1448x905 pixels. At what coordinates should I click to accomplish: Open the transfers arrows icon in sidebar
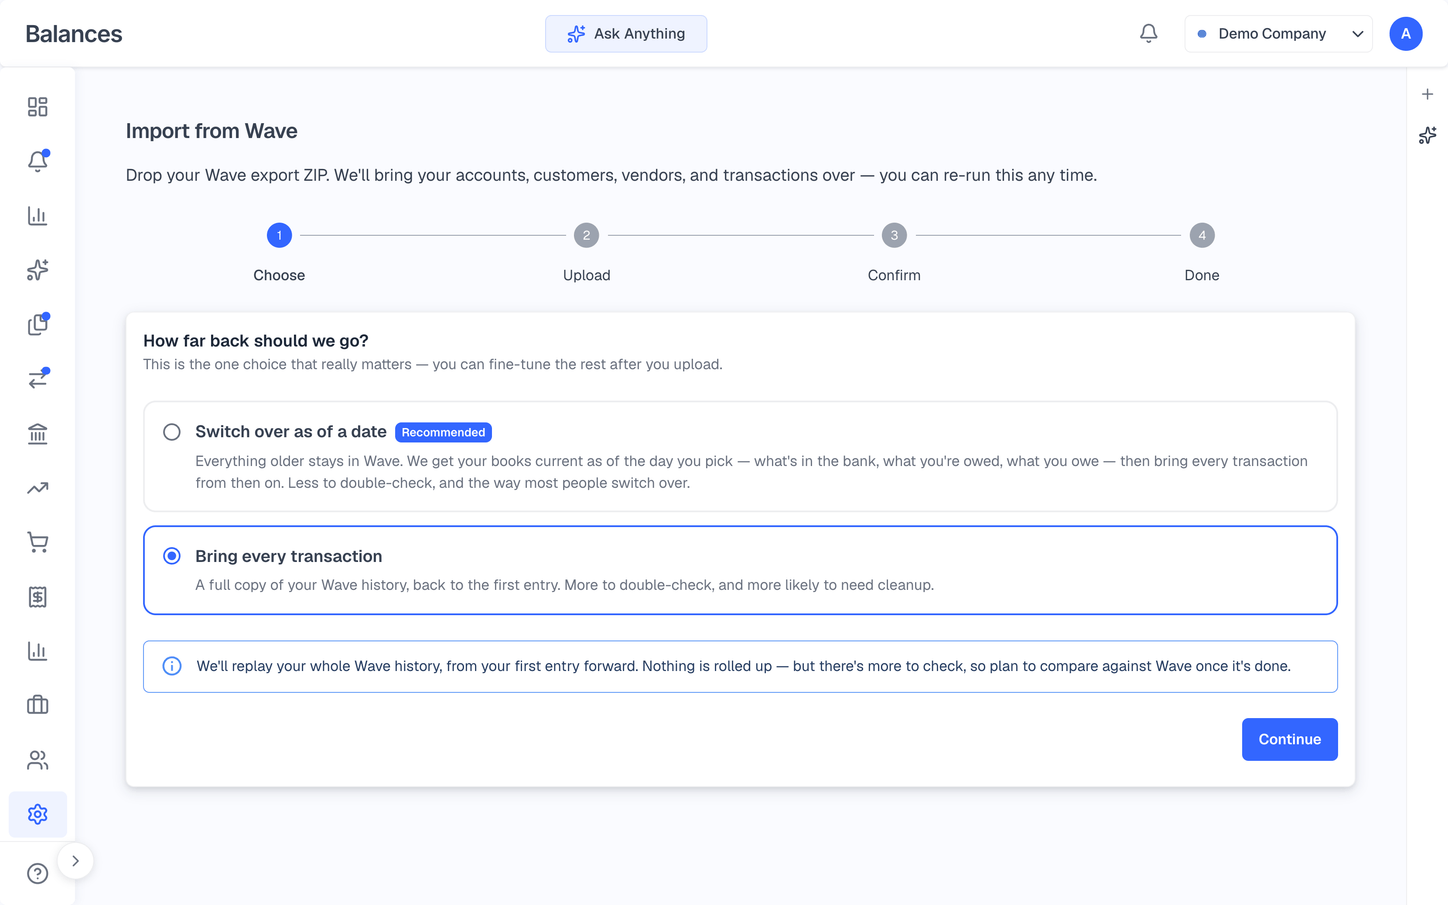[37, 379]
